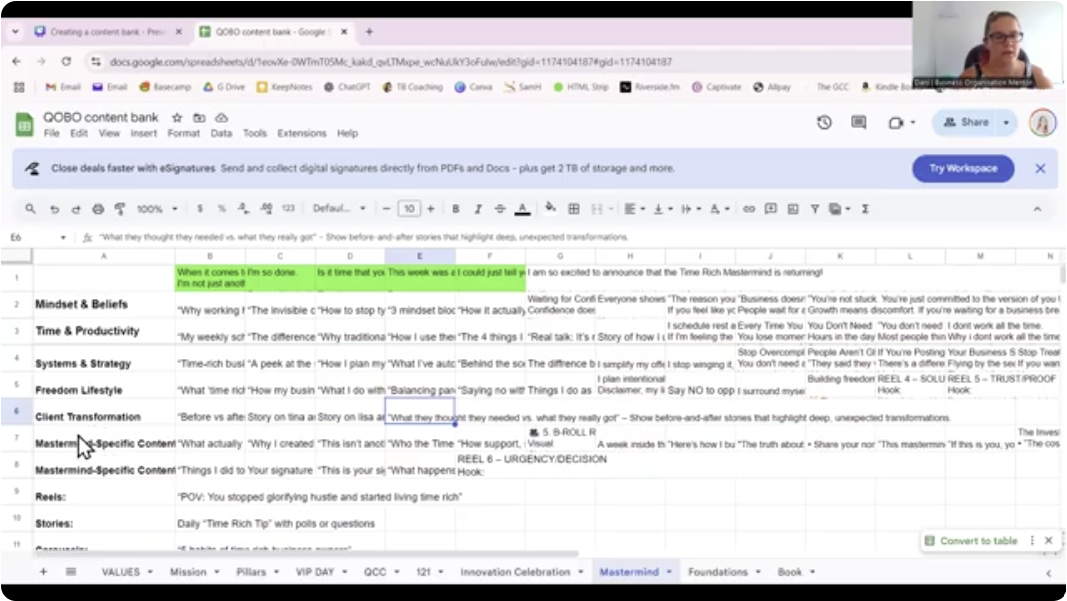
Task: Open the text color swatch picker
Action: tap(521, 208)
